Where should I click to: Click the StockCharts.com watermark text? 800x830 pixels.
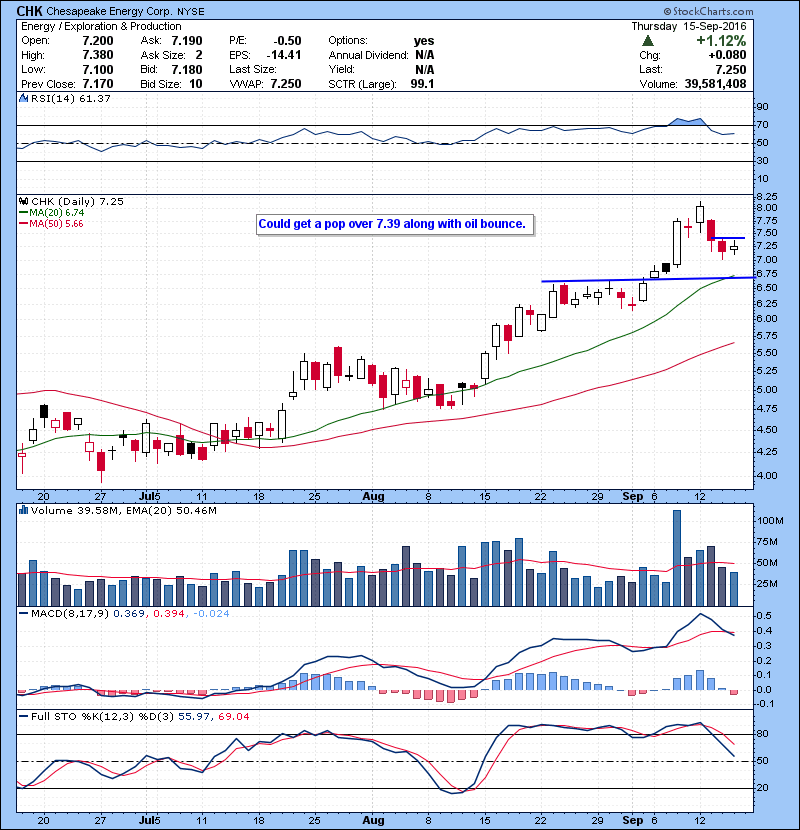[x=708, y=11]
